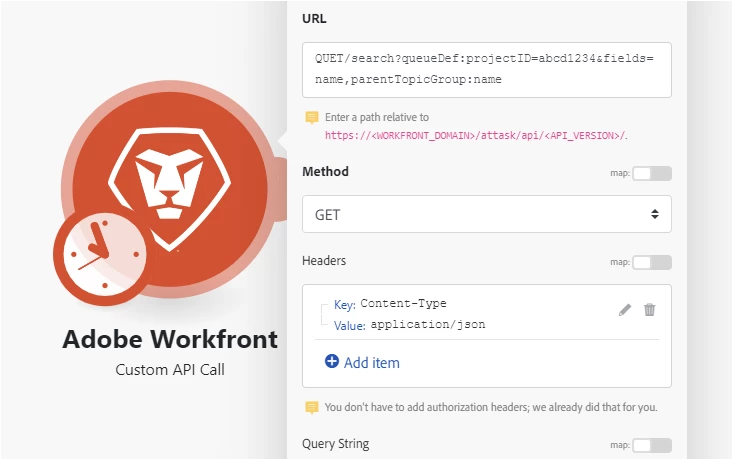Click the URL section label
Image resolution: width=733 pixels, height=460 pixels.
(x=314, y=19)
